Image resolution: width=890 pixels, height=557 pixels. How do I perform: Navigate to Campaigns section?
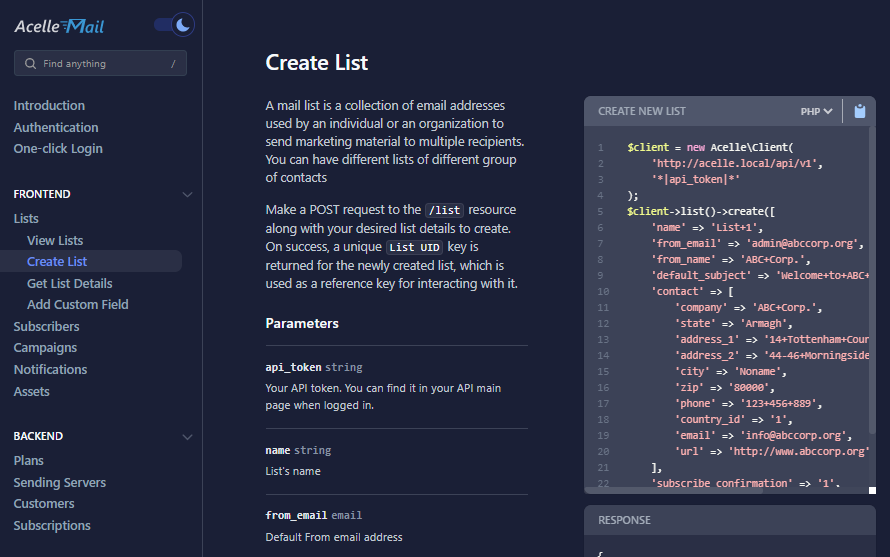[45, 348]
